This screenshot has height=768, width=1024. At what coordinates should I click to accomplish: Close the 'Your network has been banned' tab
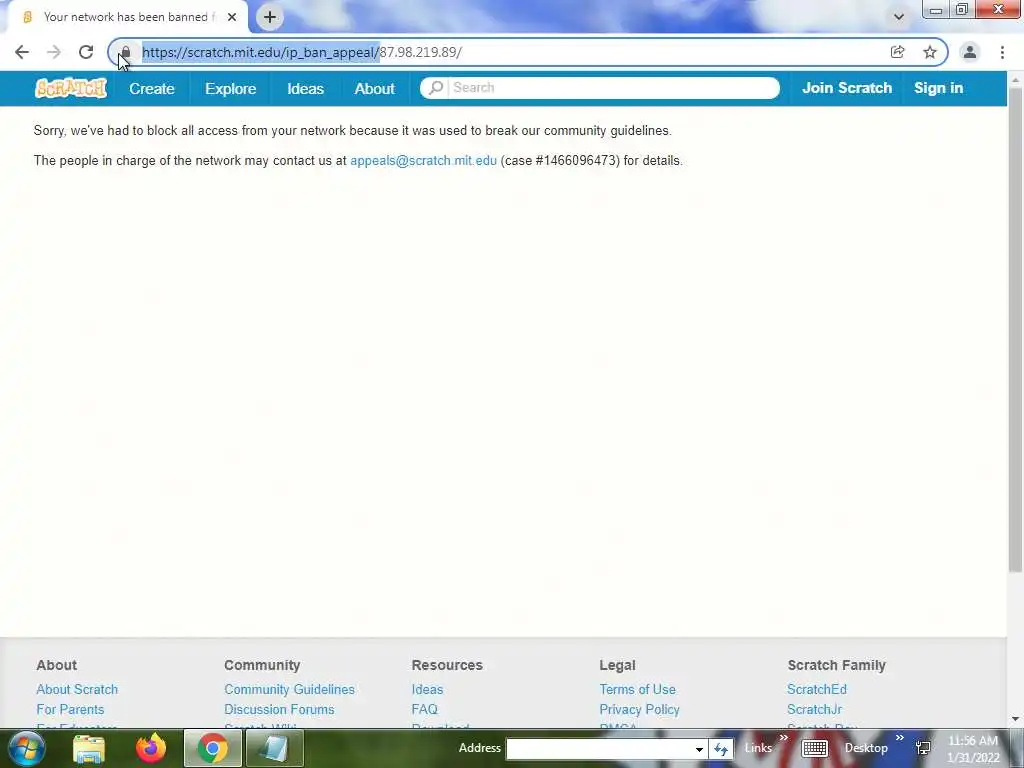pos(232,17)
